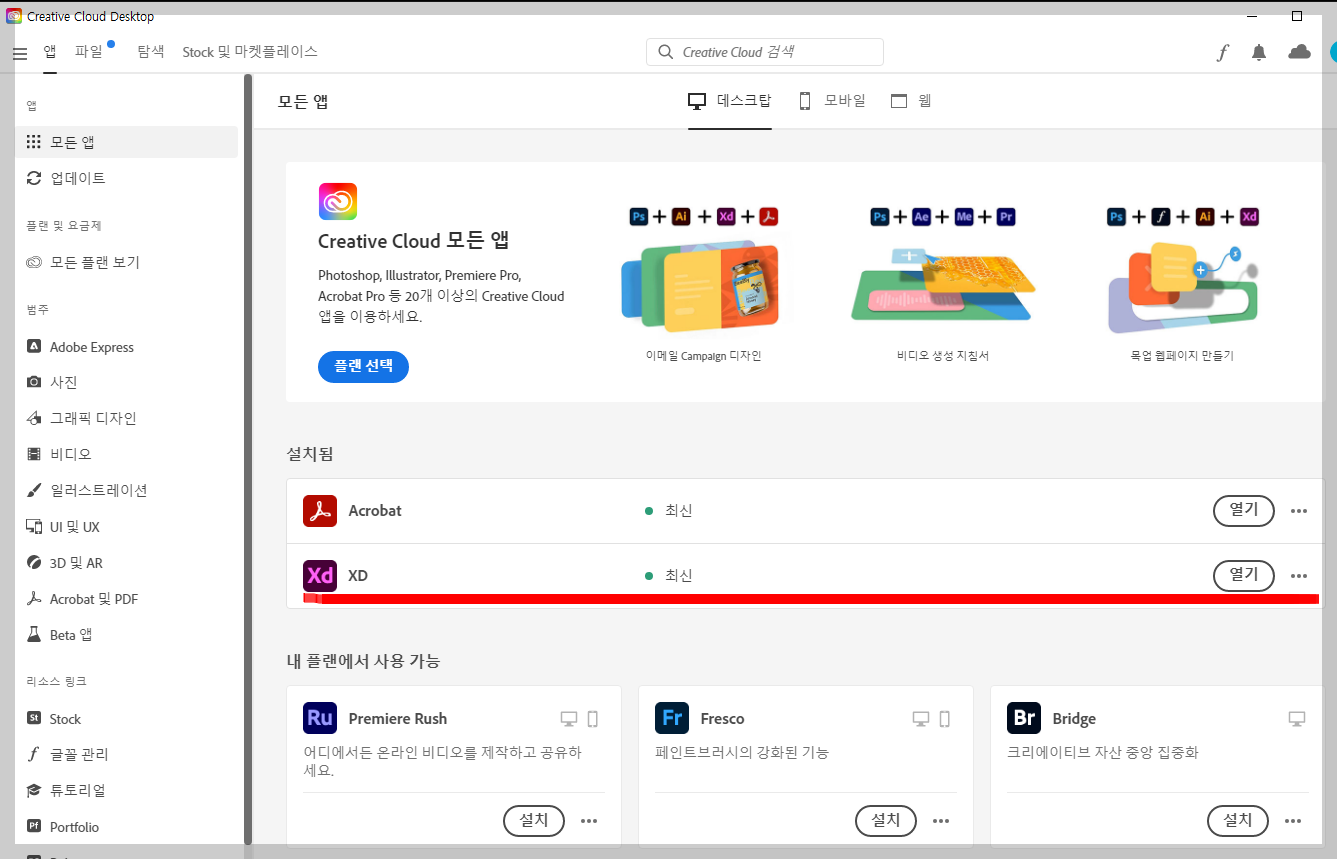
Task: Open the 파일 menu
Action: tap(89, 51)
